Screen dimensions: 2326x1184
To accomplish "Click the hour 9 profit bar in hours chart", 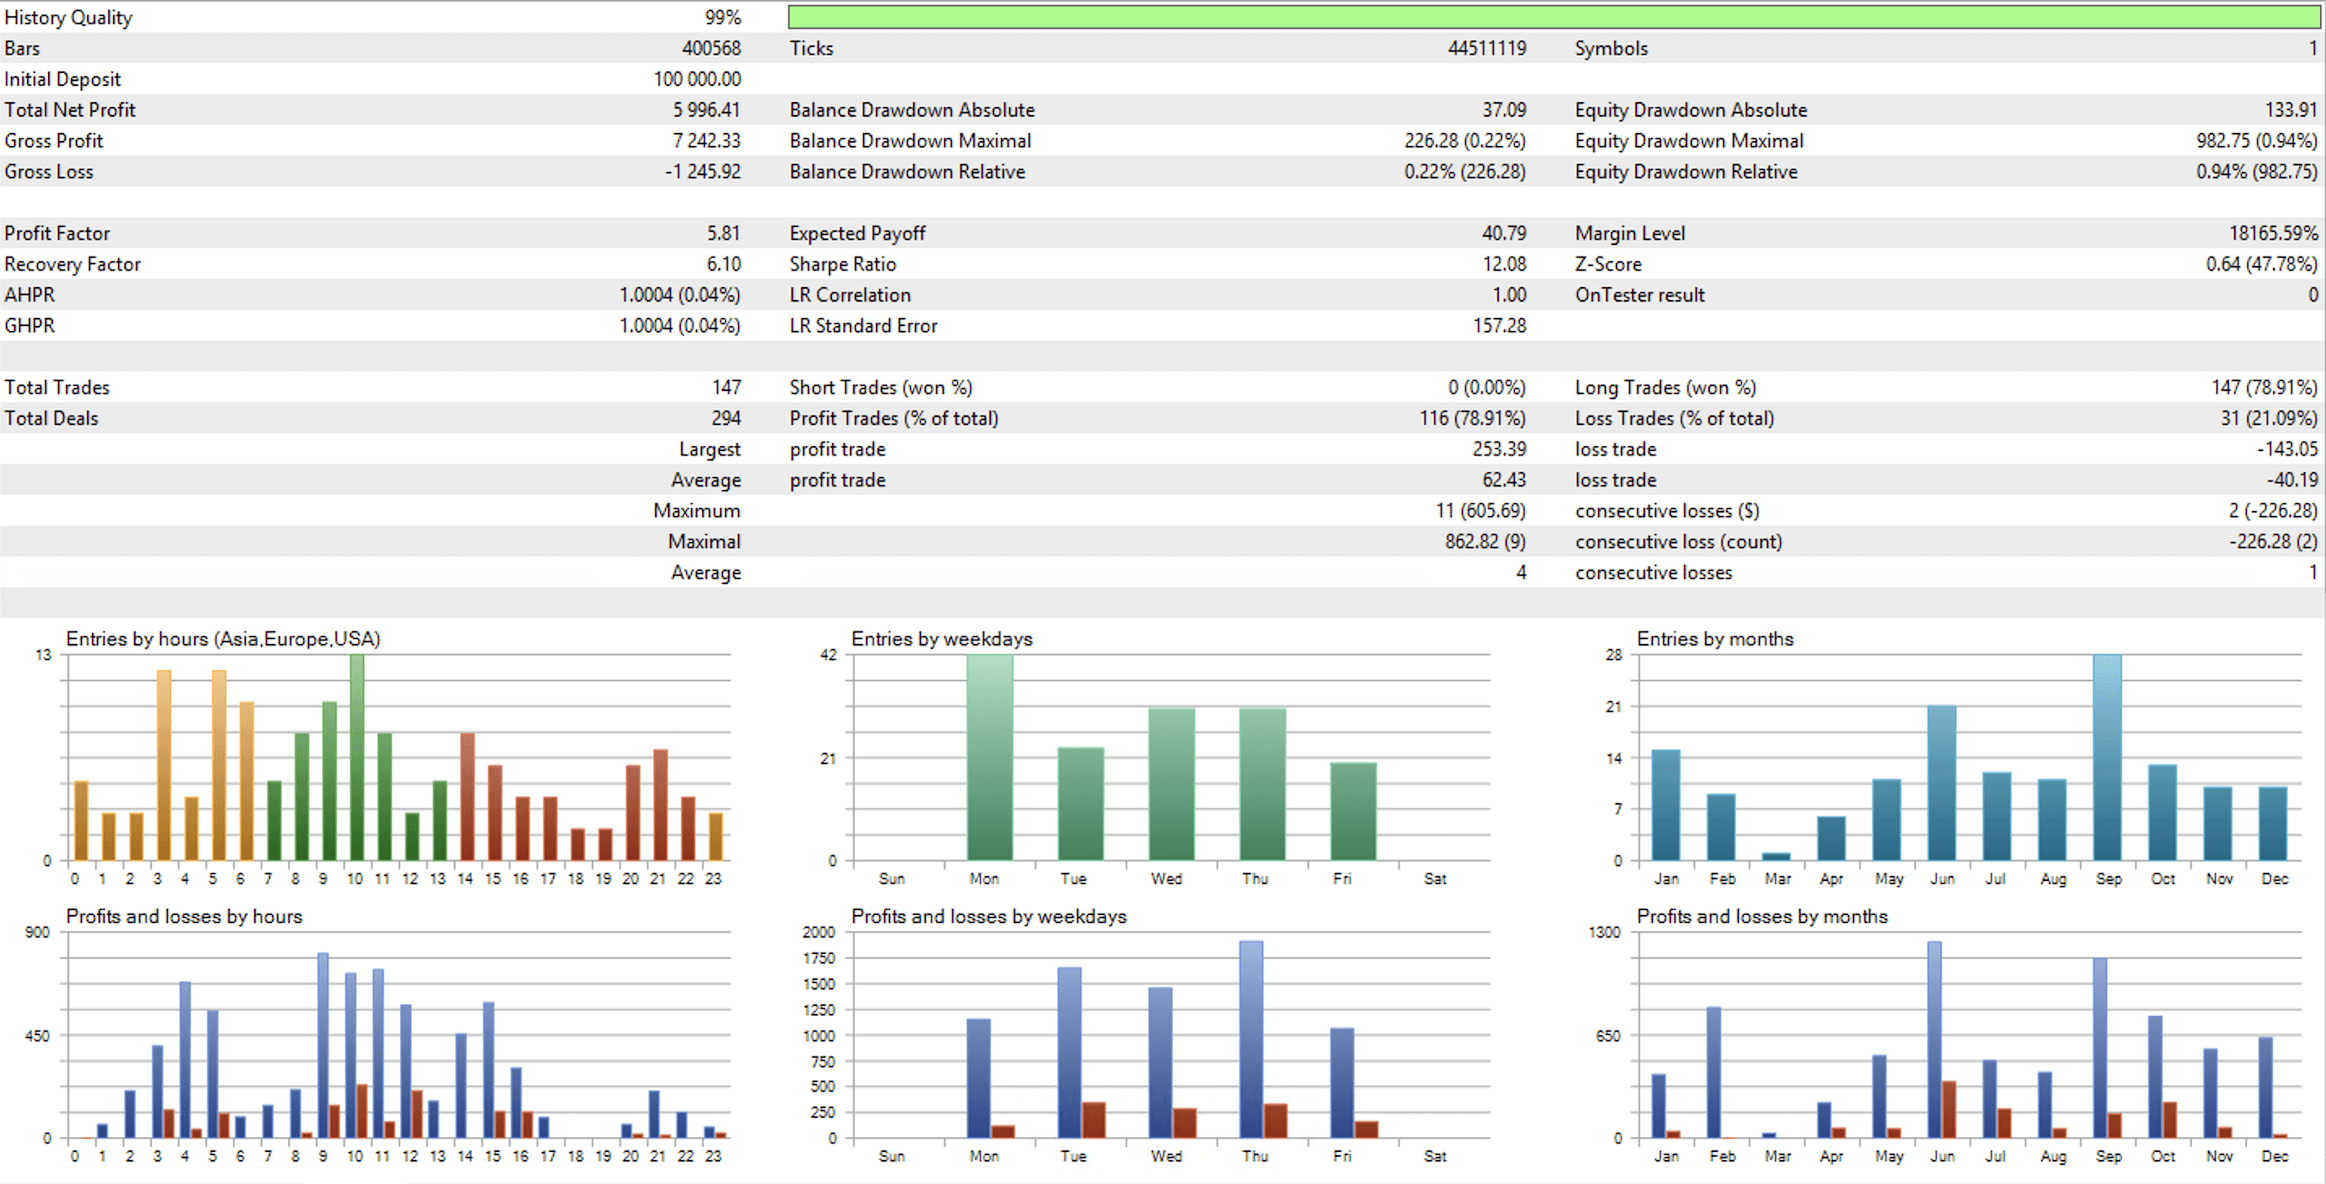I will 323,1045.
